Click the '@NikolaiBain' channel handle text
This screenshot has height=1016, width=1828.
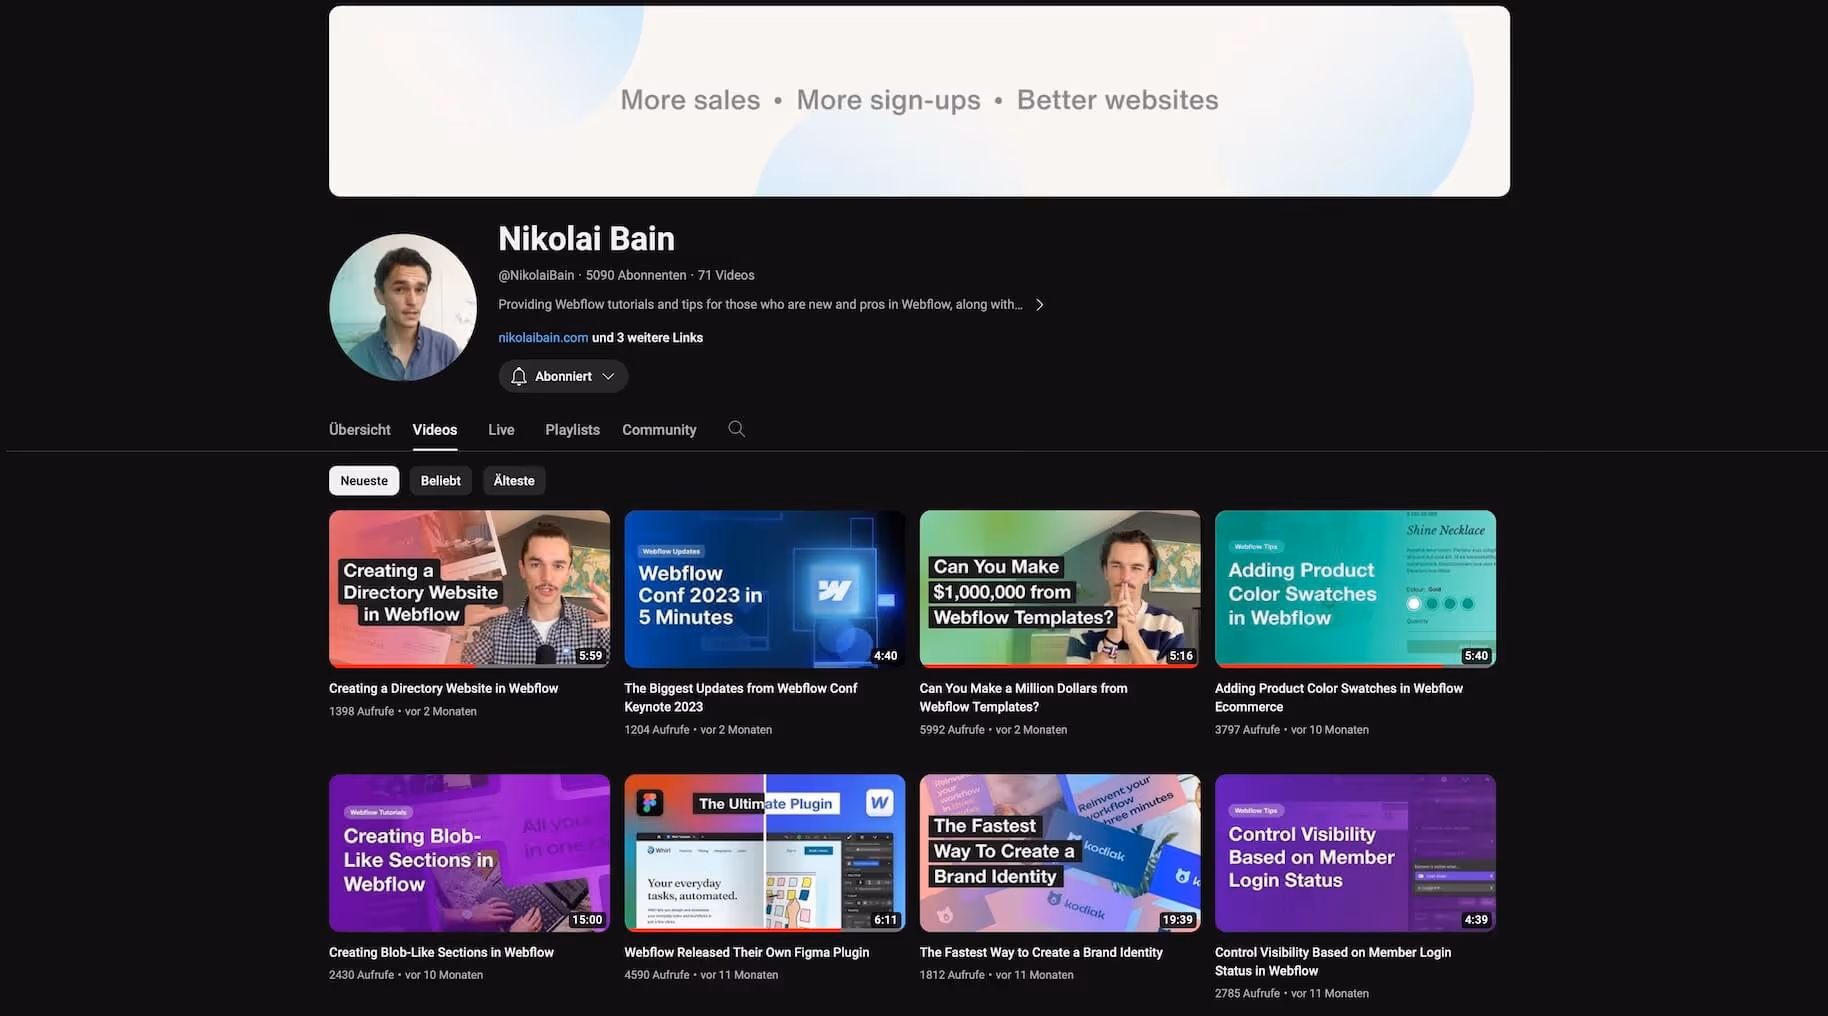[x=536, y=275]
